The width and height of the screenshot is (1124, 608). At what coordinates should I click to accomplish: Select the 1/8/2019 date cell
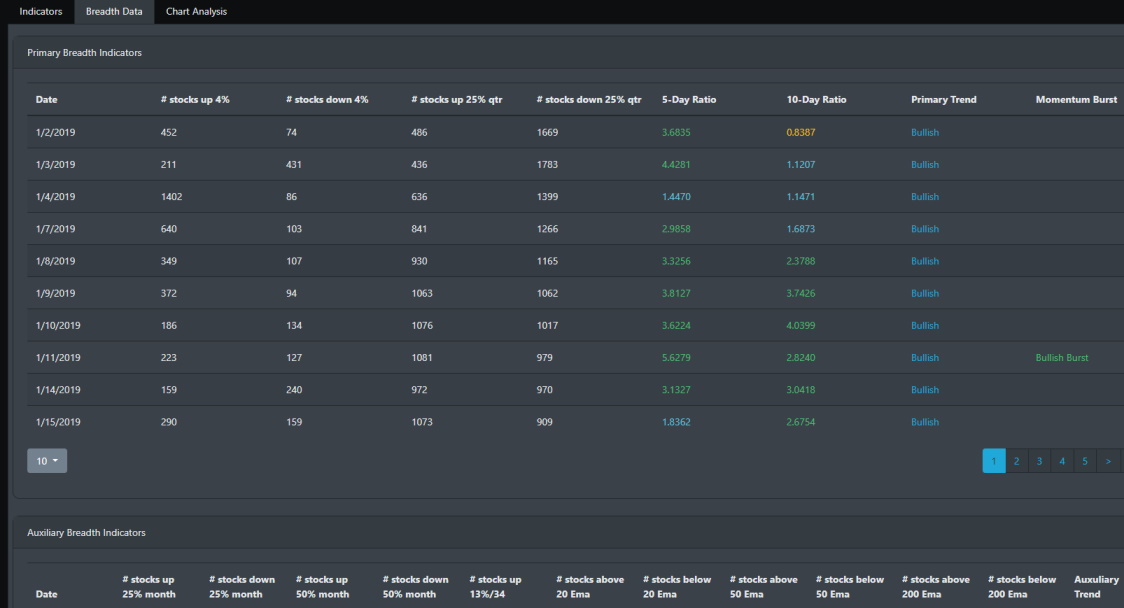pos(55,262)
